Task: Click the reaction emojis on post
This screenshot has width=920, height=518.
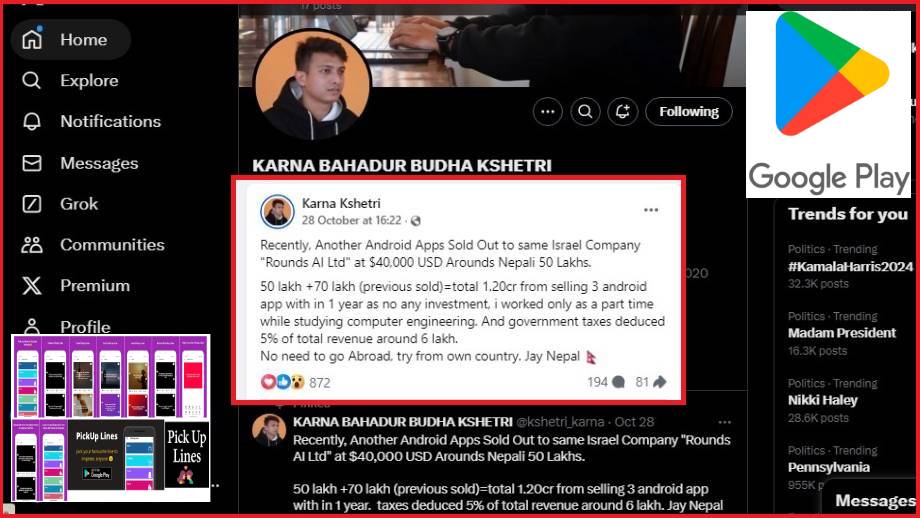Action: [283, 382]
